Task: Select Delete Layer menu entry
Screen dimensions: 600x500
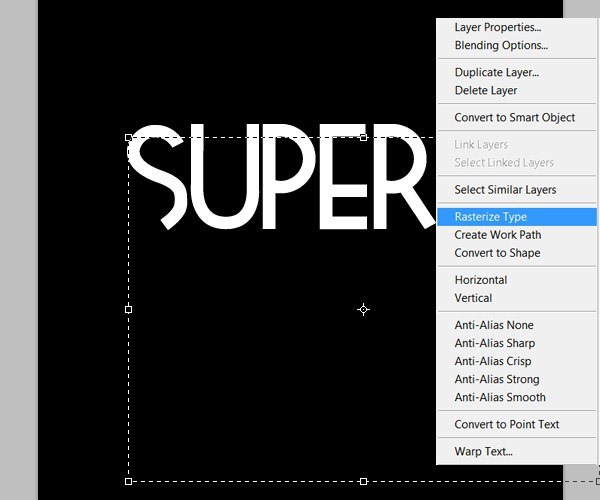Action: (x=485, y=90)
